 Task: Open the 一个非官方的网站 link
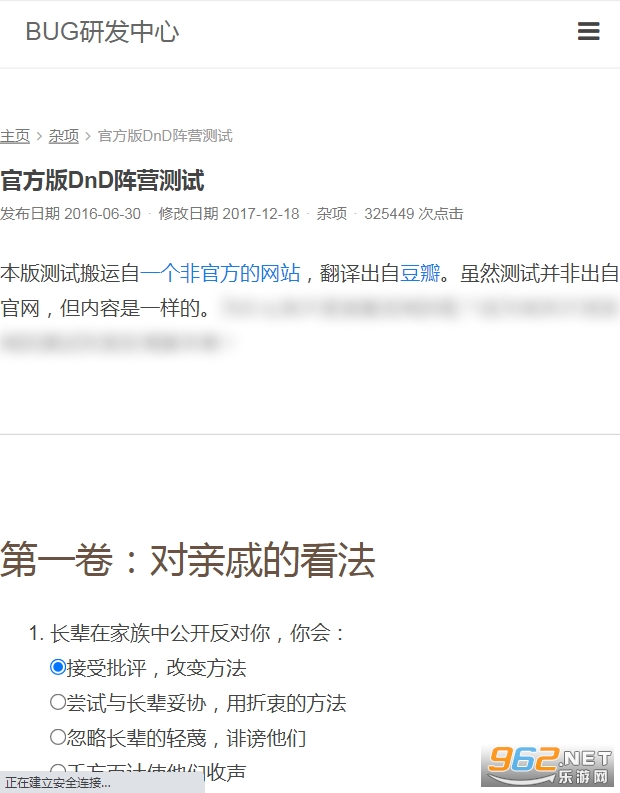(x=220, y=273)
